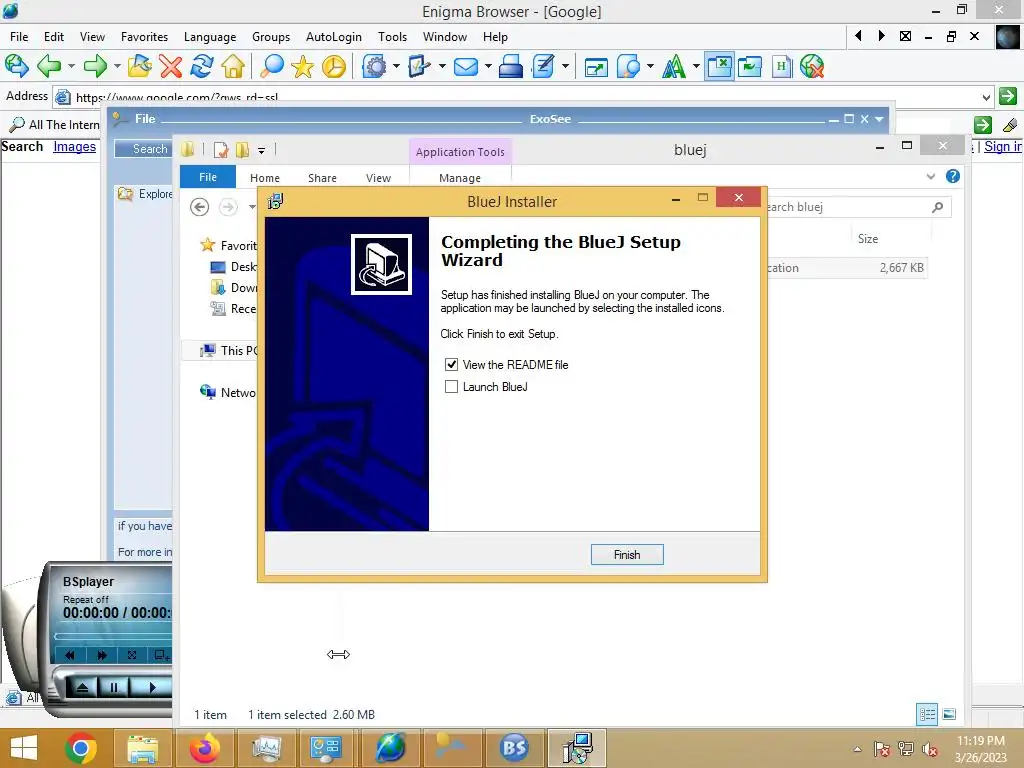
Task: Click the text size letters icon
Action: click(674, 66)
